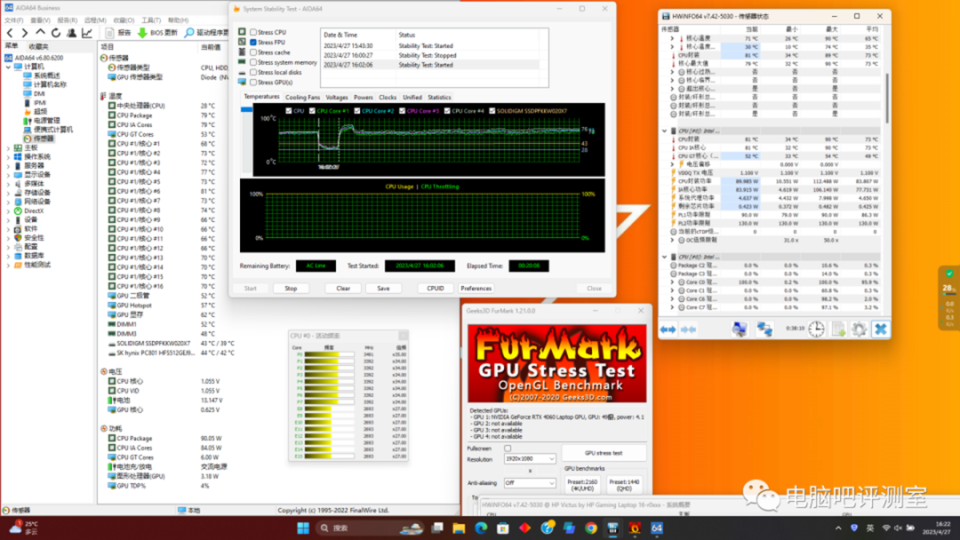Toggle the CPU Core #1 graph checkbox
Viewport: 960px width, 540px height.
pos(312,111)
